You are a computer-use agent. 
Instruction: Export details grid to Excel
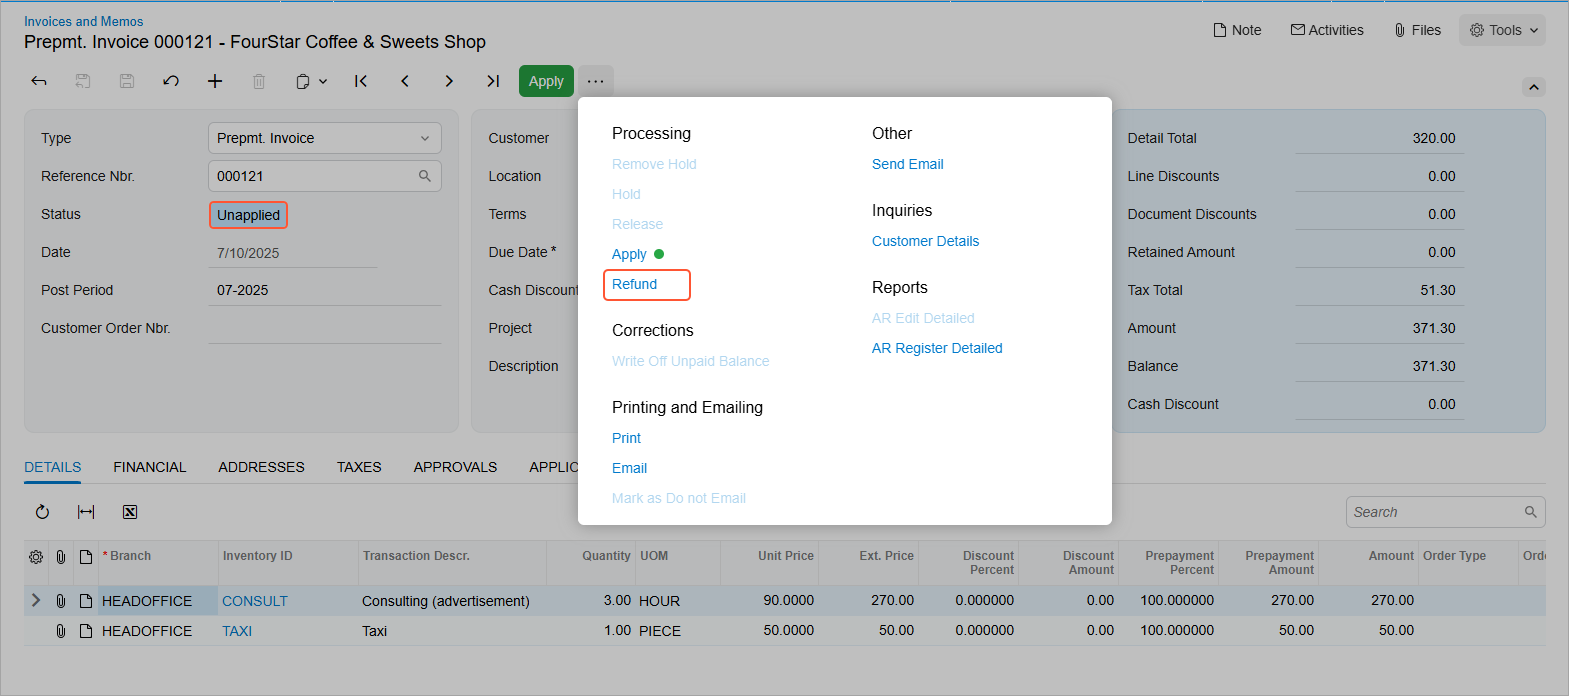point(130,512)
